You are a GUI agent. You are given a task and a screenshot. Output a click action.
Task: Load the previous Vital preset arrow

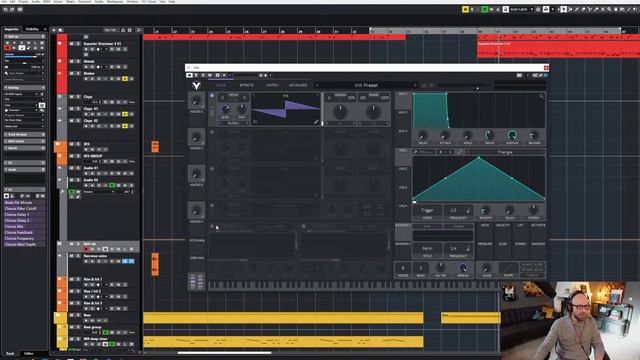(318, 85)
